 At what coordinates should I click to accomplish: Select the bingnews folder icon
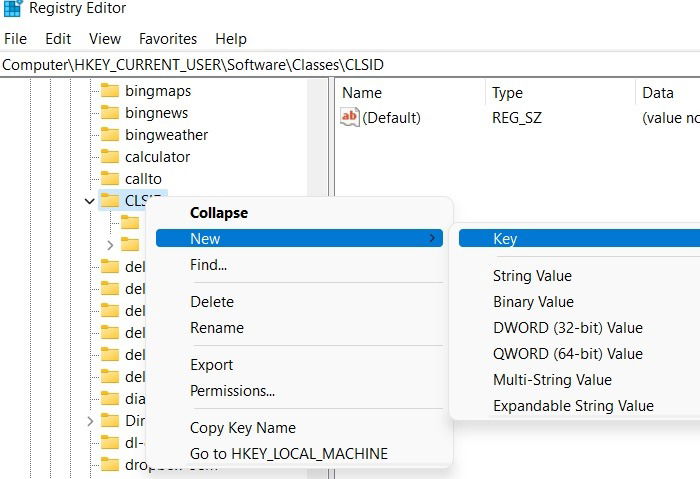point(109,112)
